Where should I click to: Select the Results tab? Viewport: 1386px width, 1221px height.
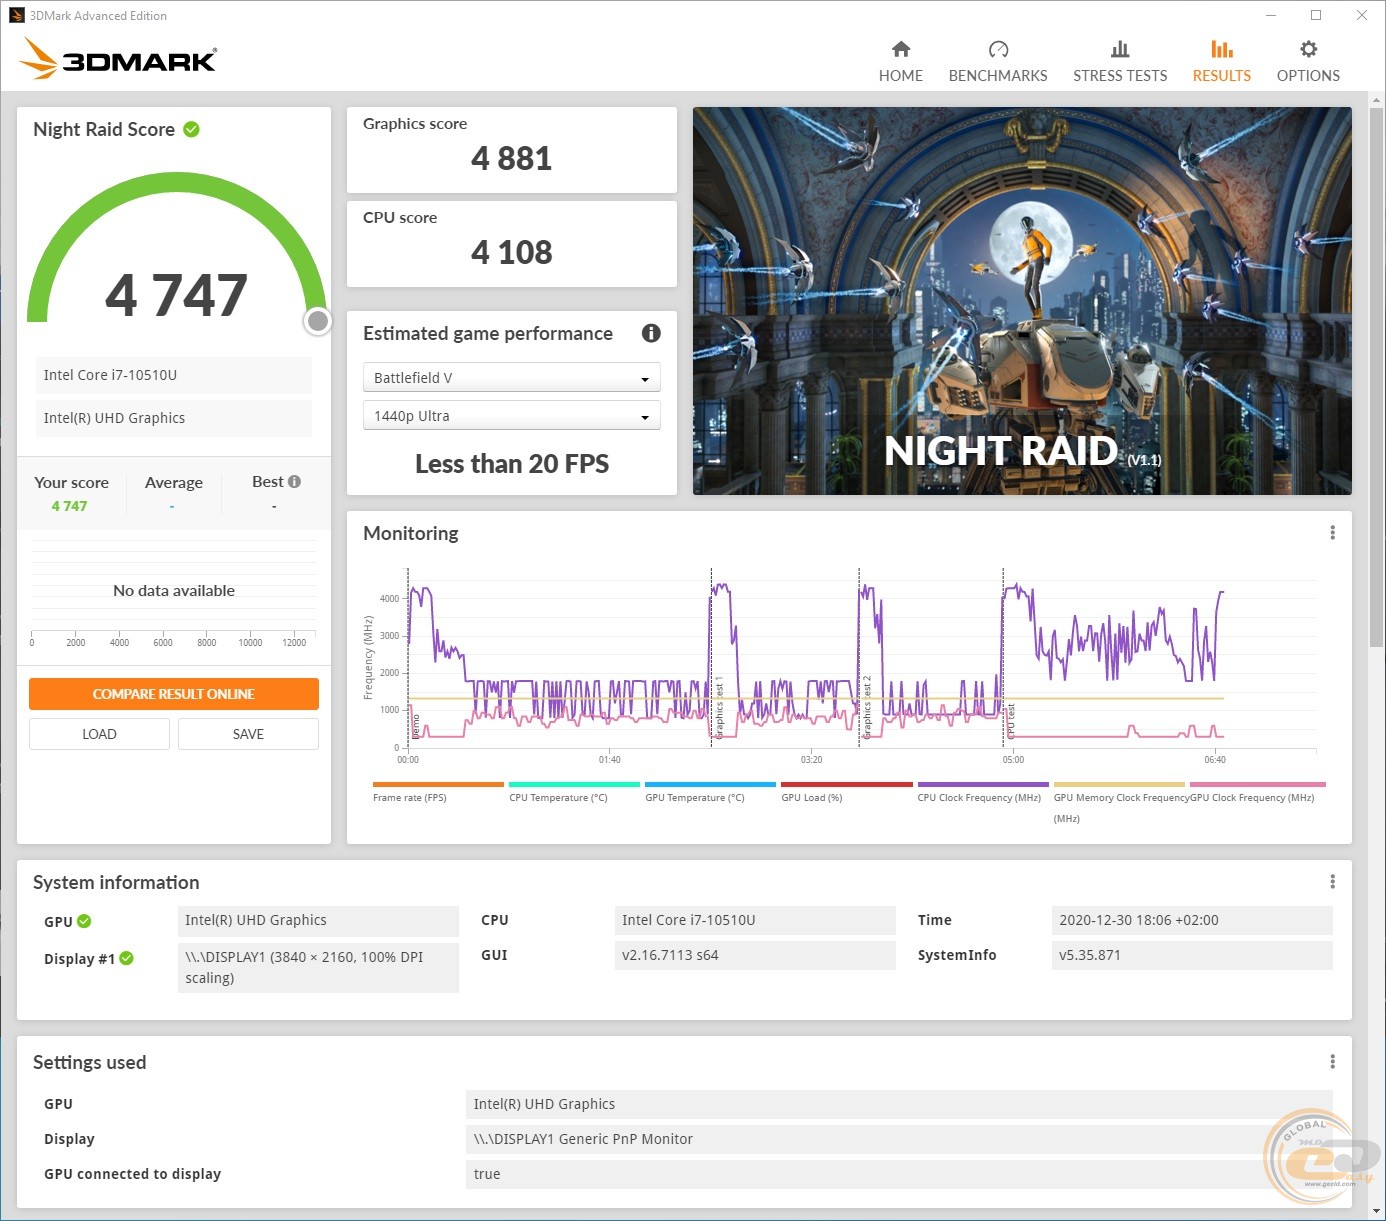pyautogui.click(x=1221, y=61)
